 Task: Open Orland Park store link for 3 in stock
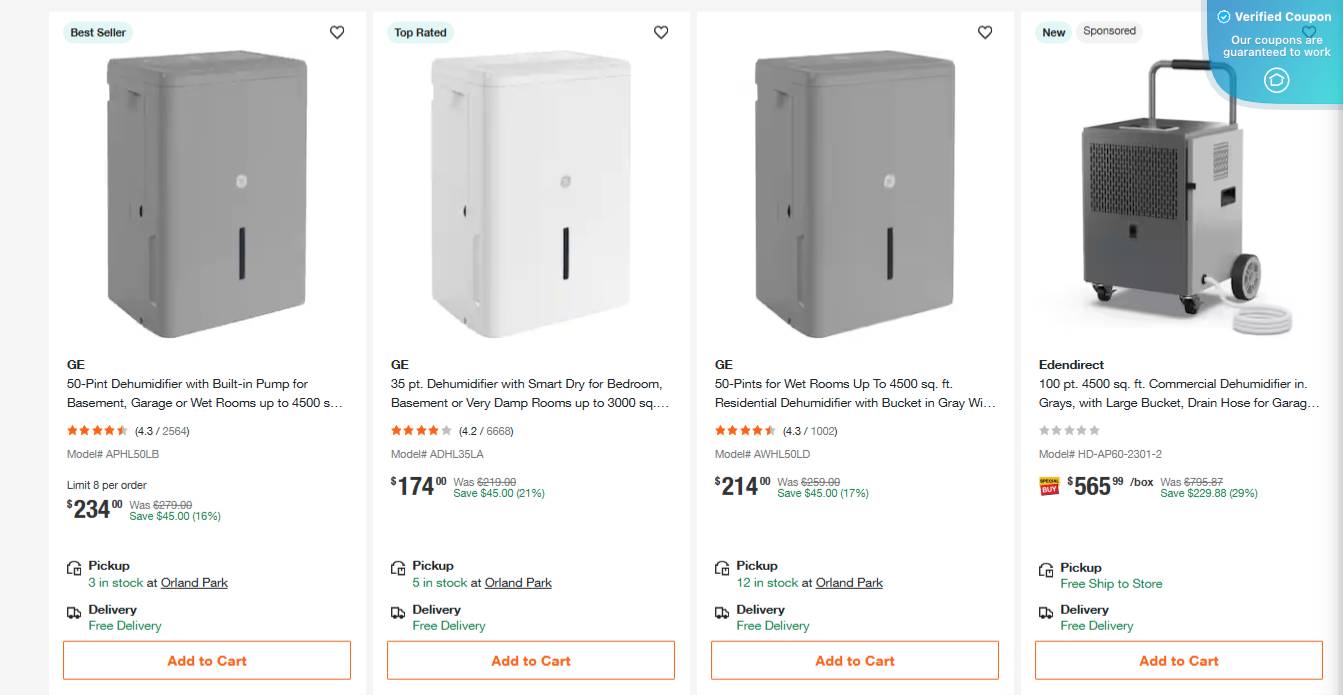[x=194, y=583]
